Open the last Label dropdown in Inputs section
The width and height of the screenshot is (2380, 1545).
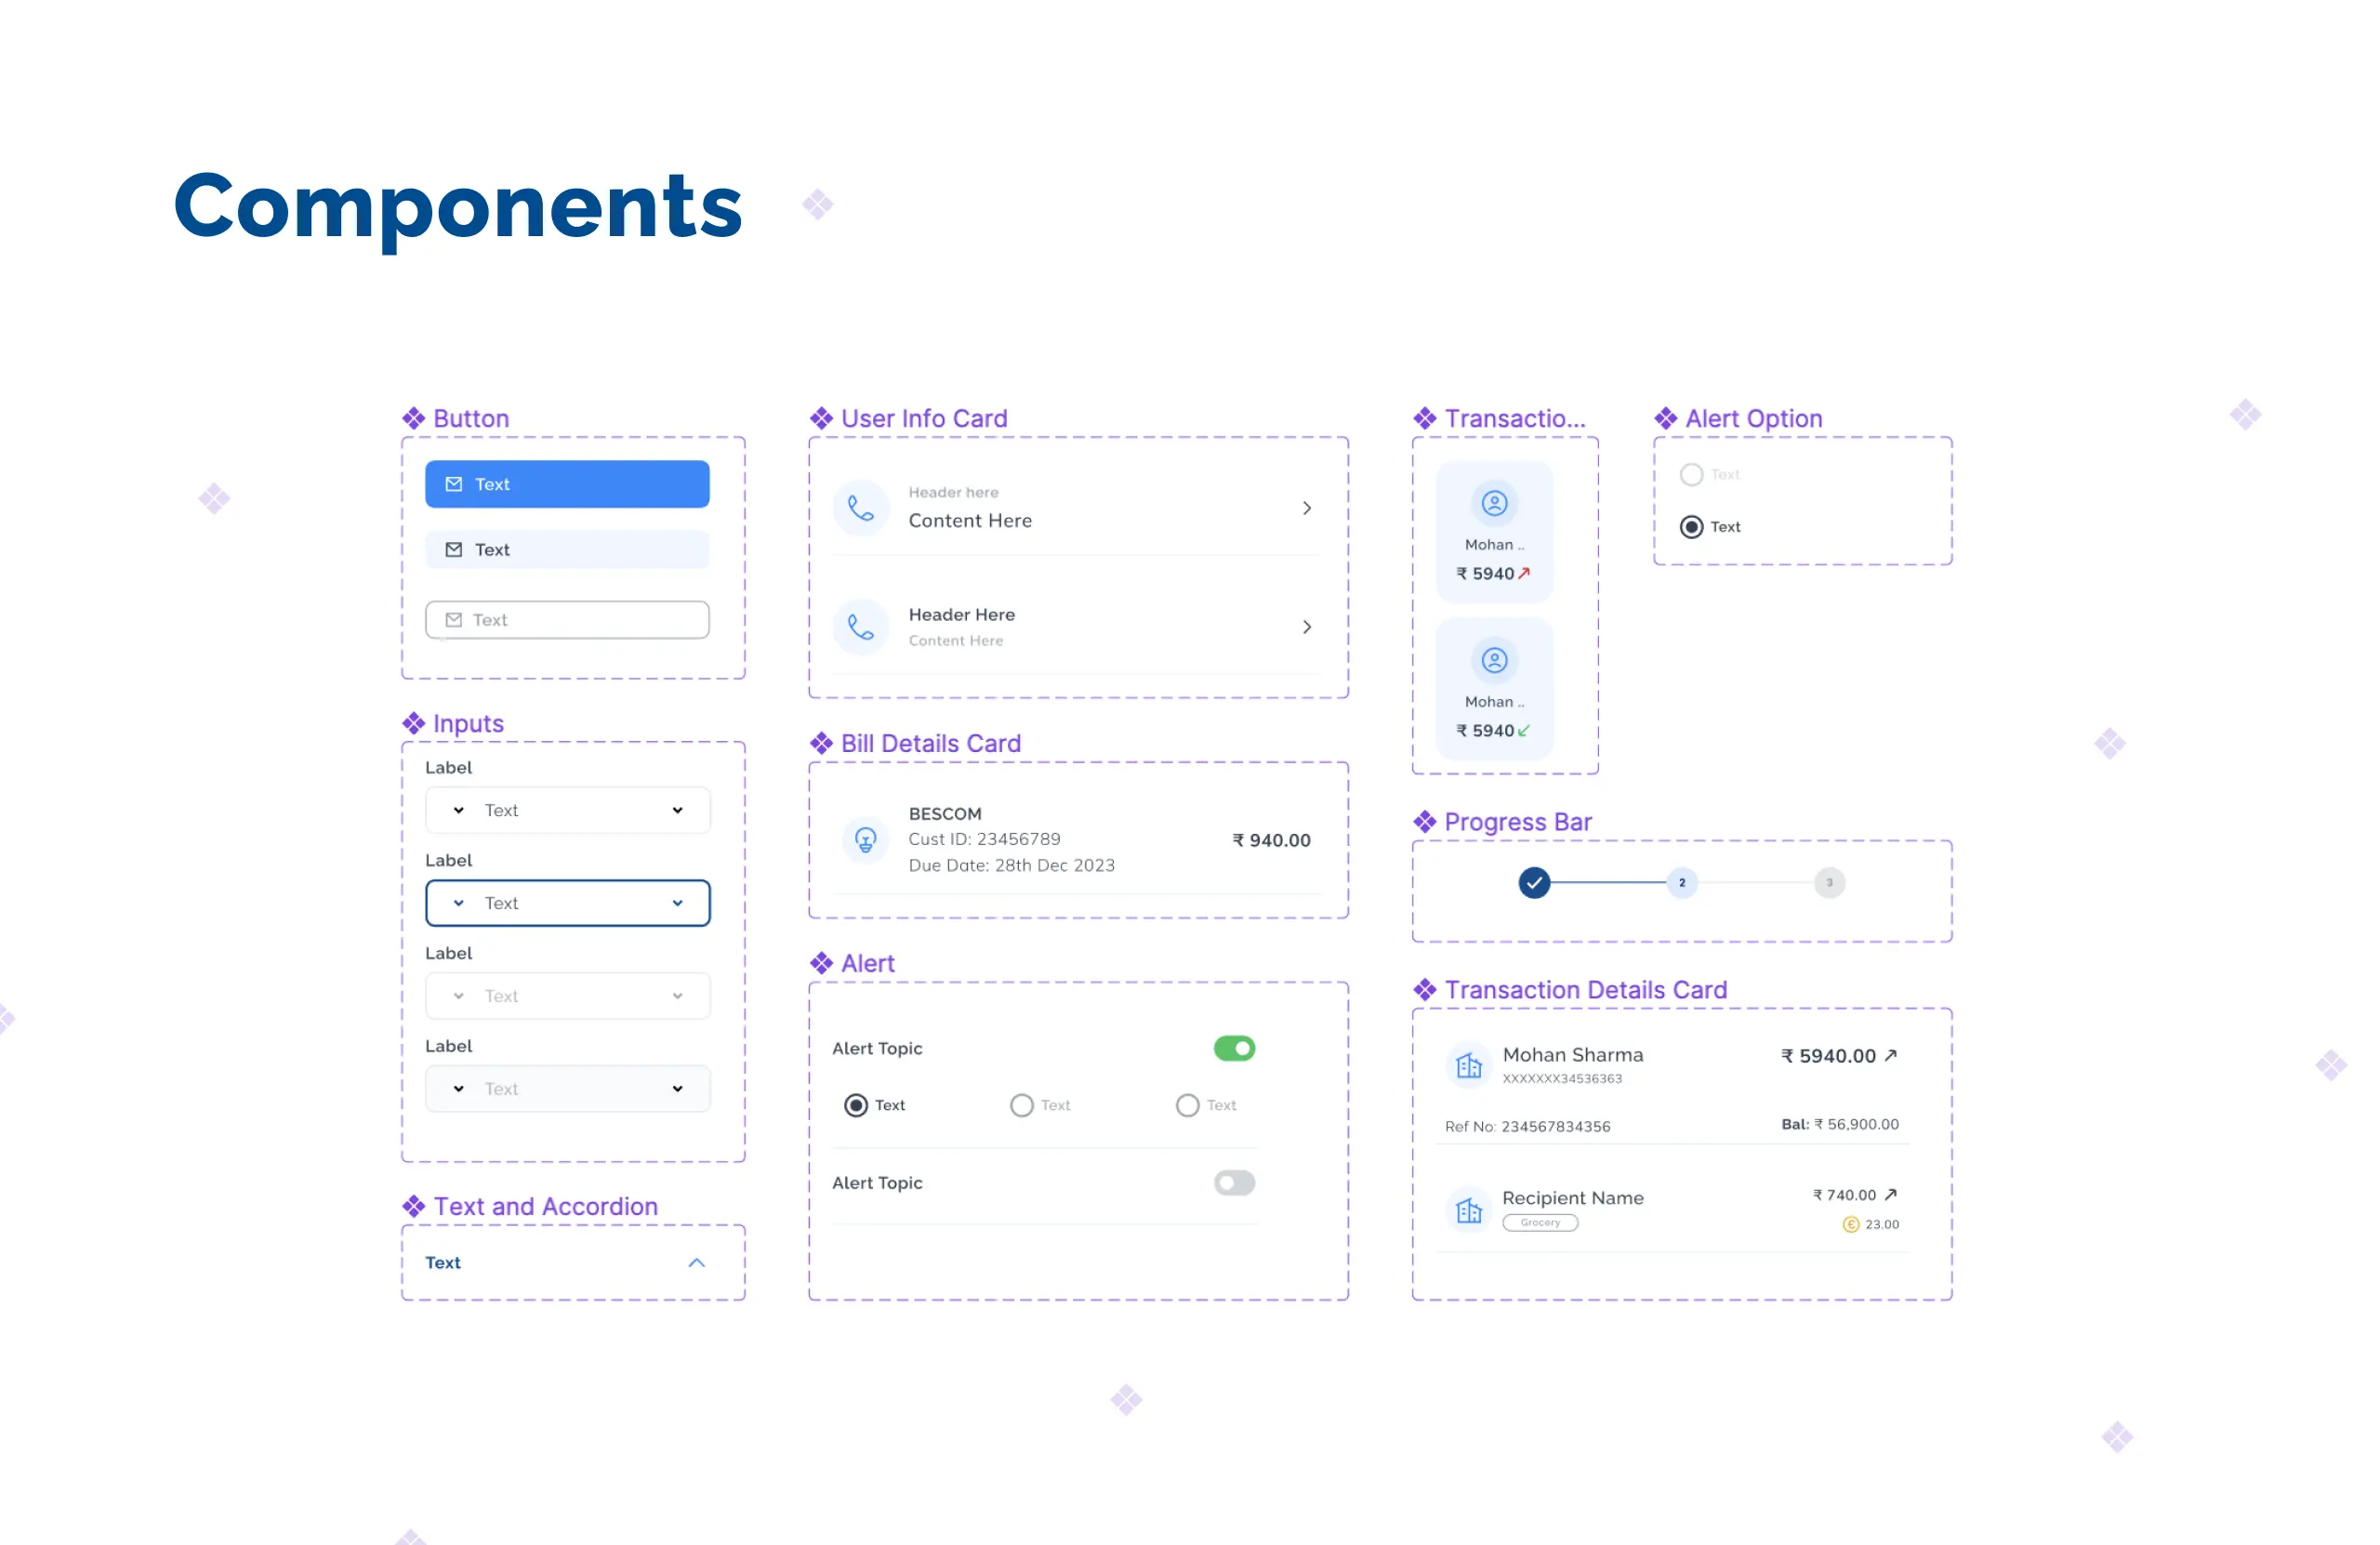coord(567,1088)
